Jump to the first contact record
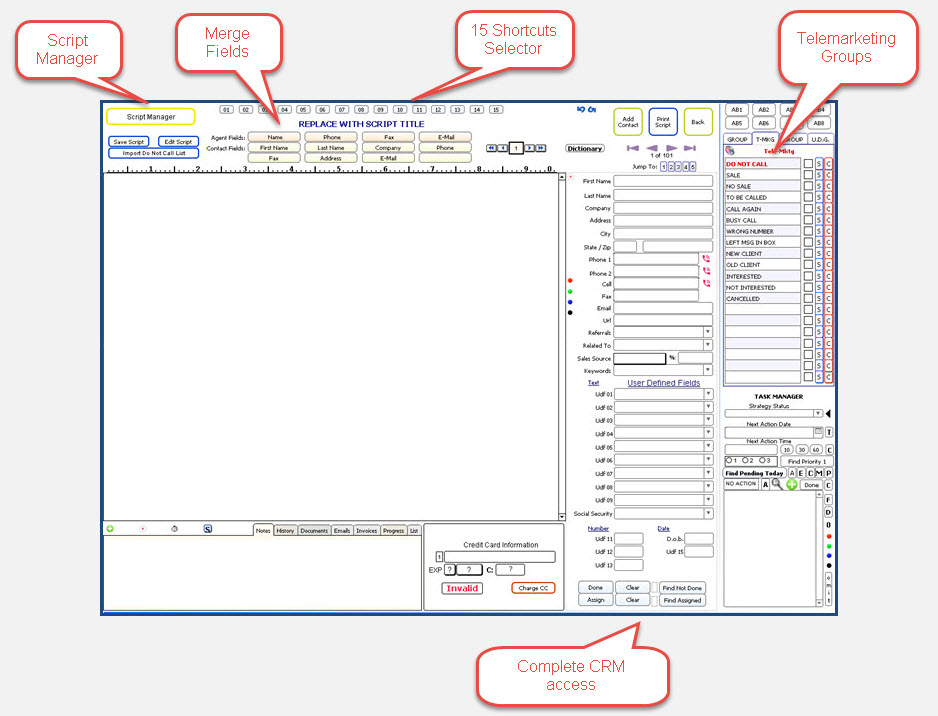Image resolution: width=938 pixels, height=716 pixels. pos(632,148)
